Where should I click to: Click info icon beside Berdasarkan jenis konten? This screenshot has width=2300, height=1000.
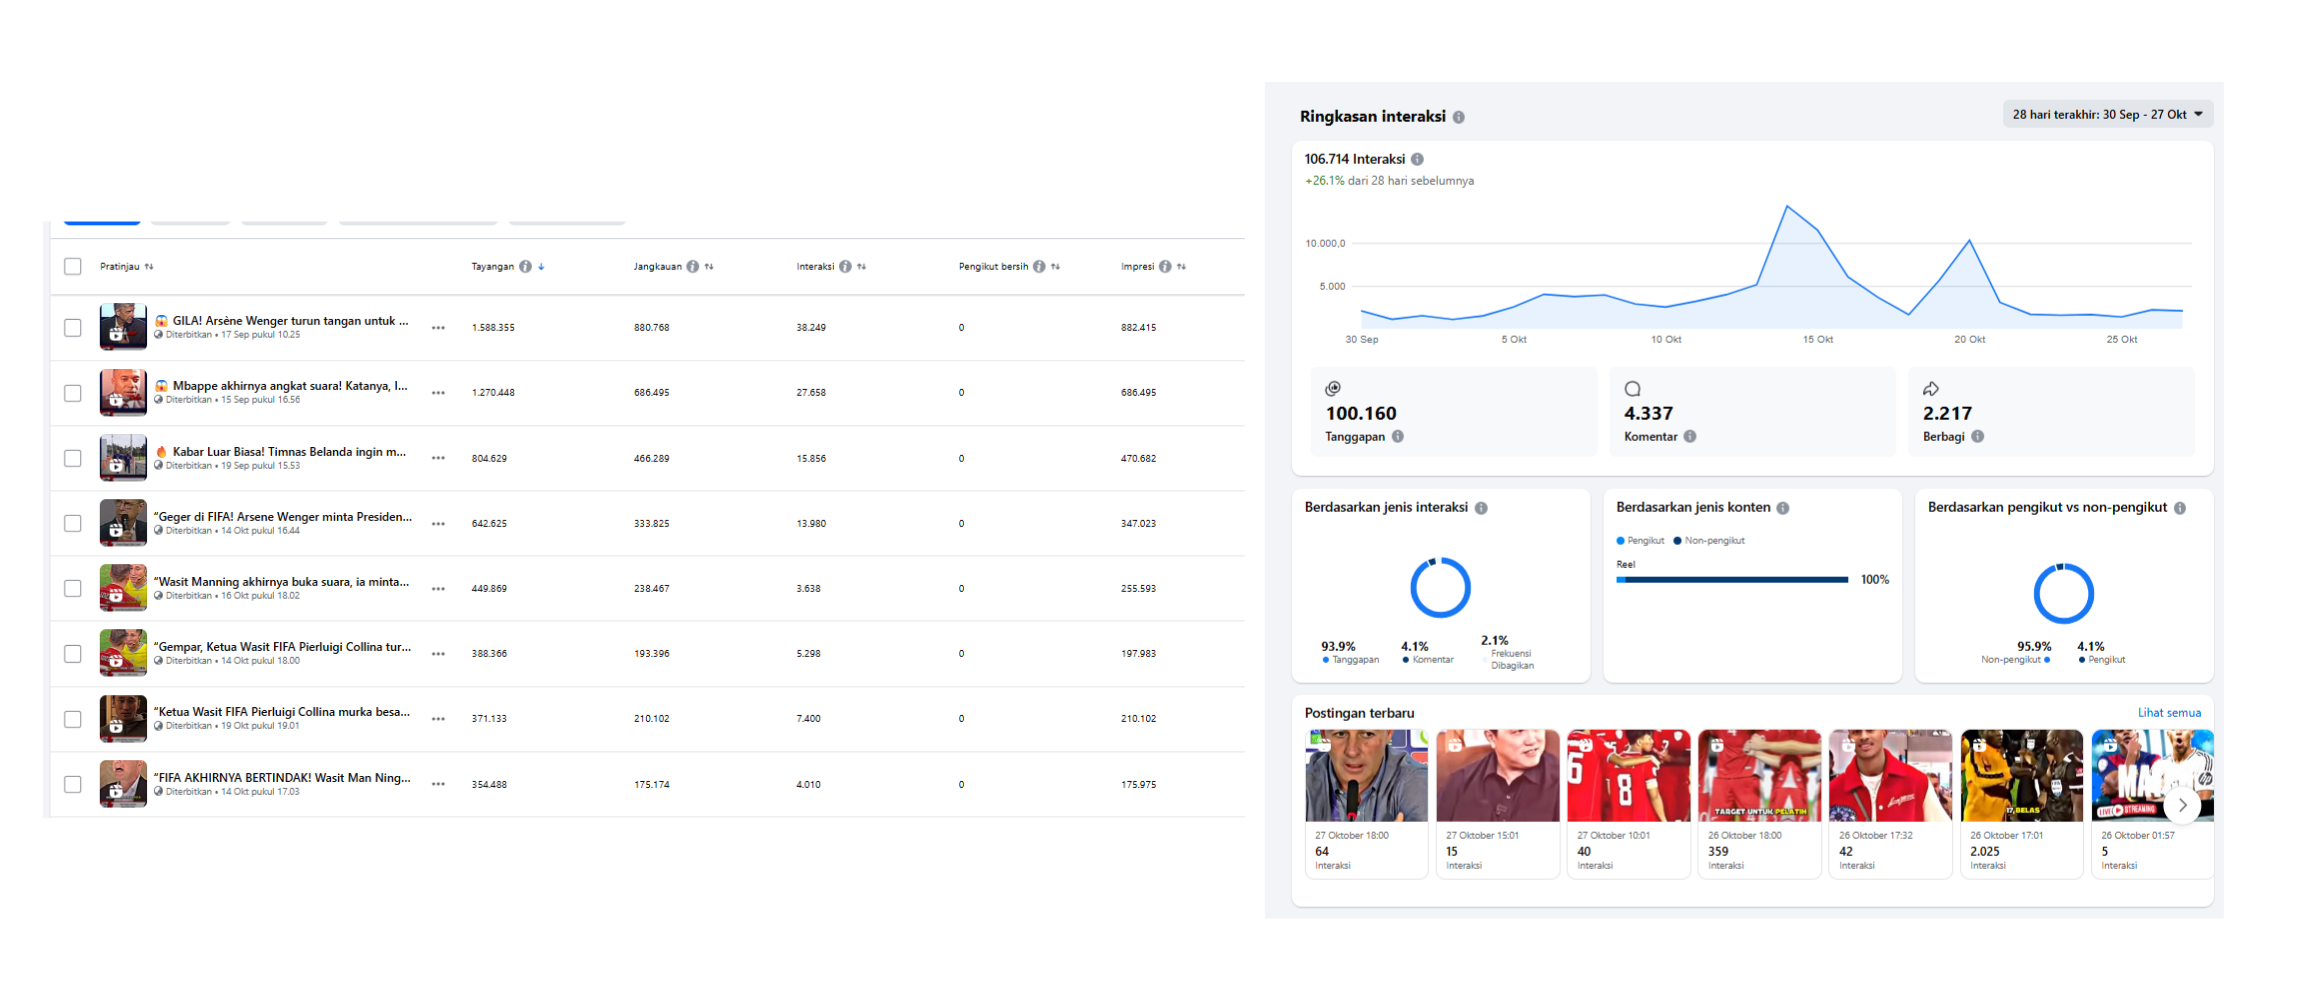(1783, 508)
